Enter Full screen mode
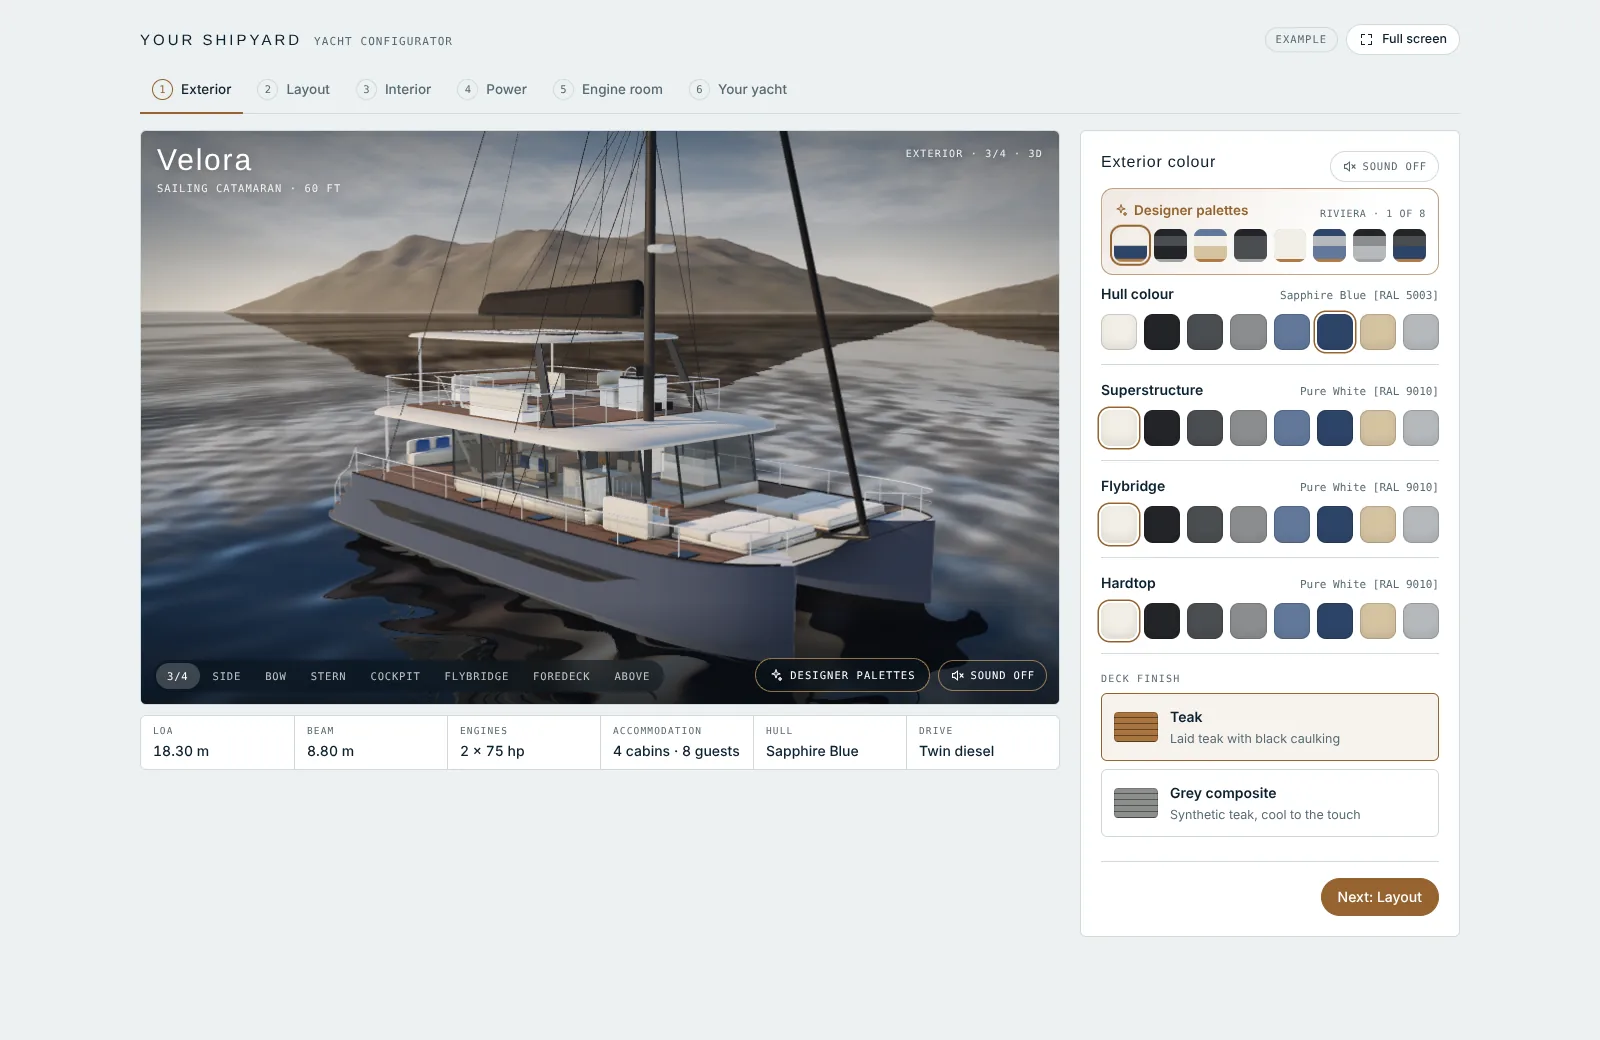 click(x=1403, y=39)
